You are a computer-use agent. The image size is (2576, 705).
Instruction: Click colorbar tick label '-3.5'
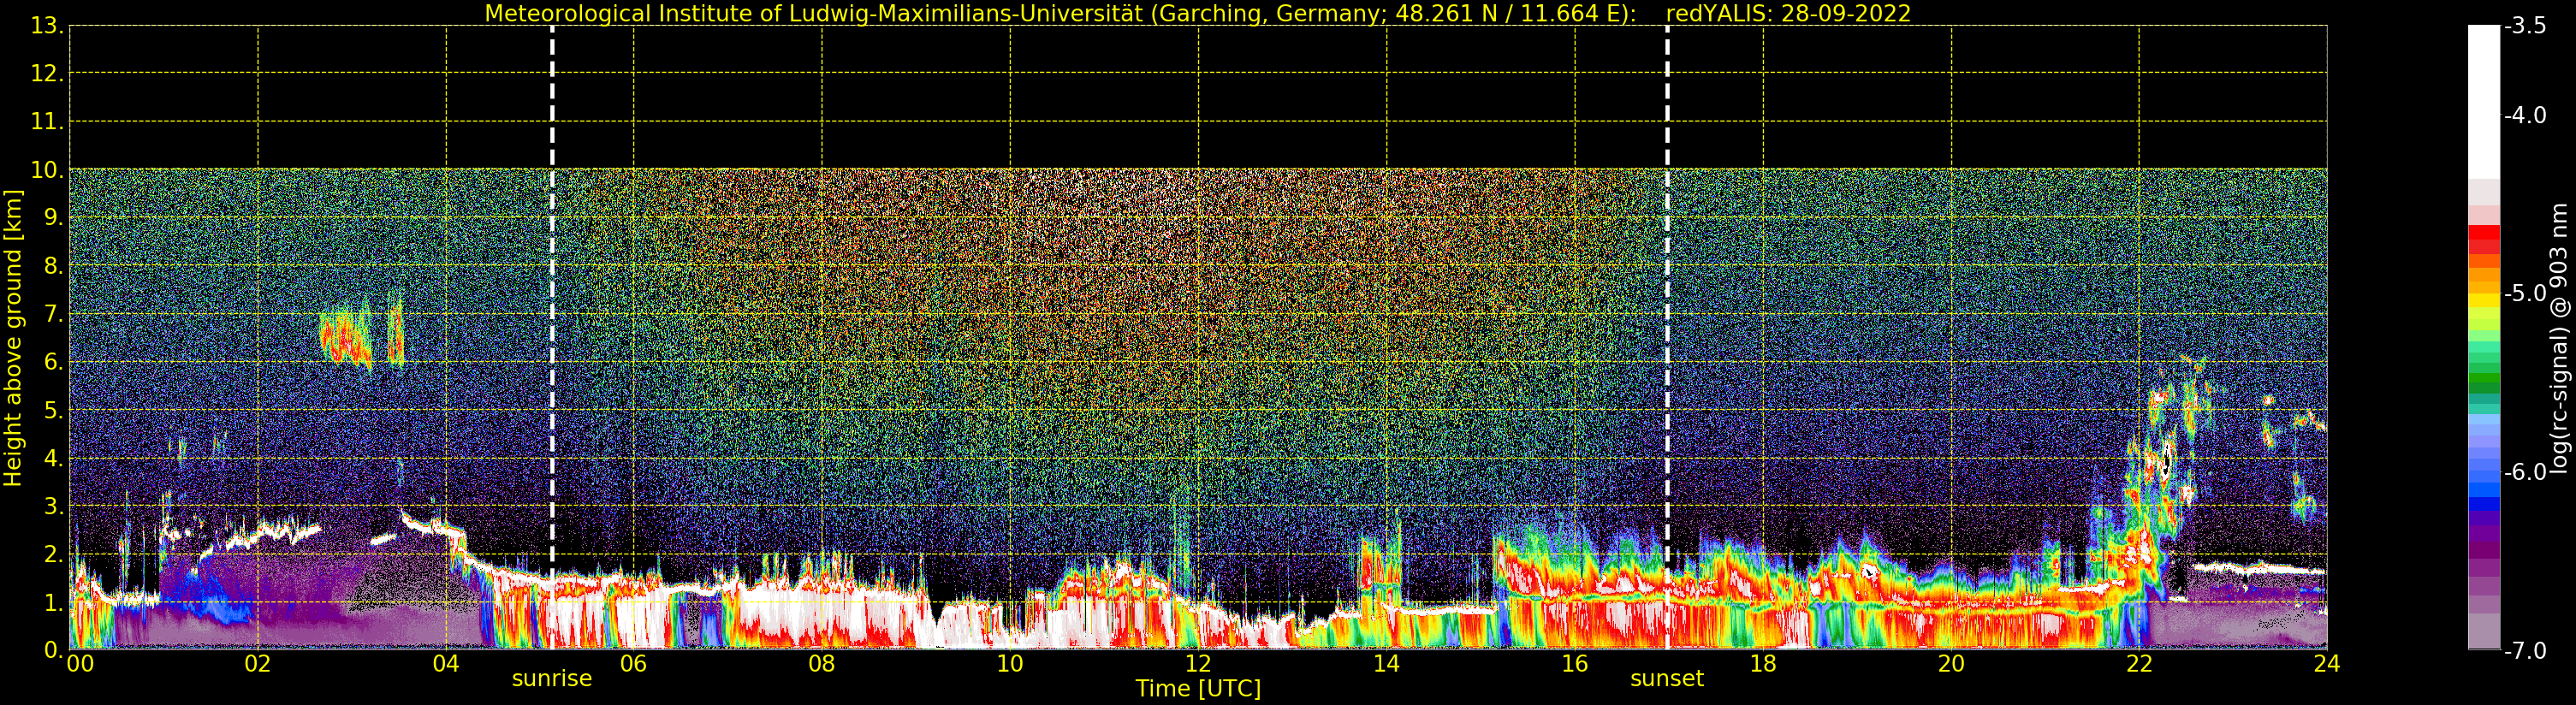click(x=2525, y=26)
